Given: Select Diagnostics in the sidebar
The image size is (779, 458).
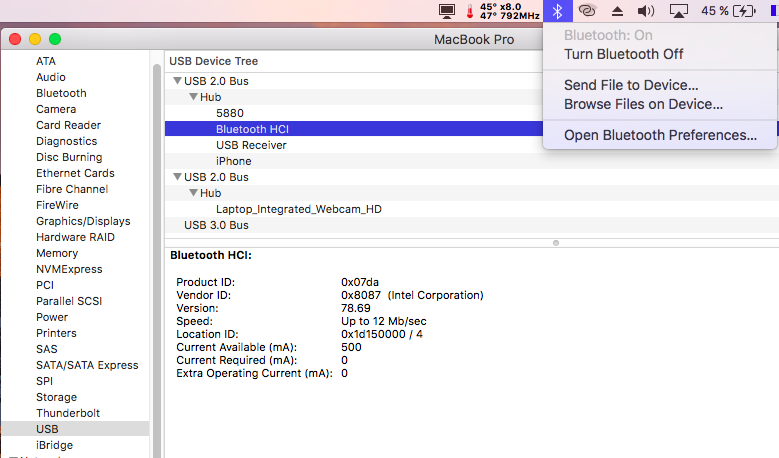Looking at the screenshot, I should point(67,141).
